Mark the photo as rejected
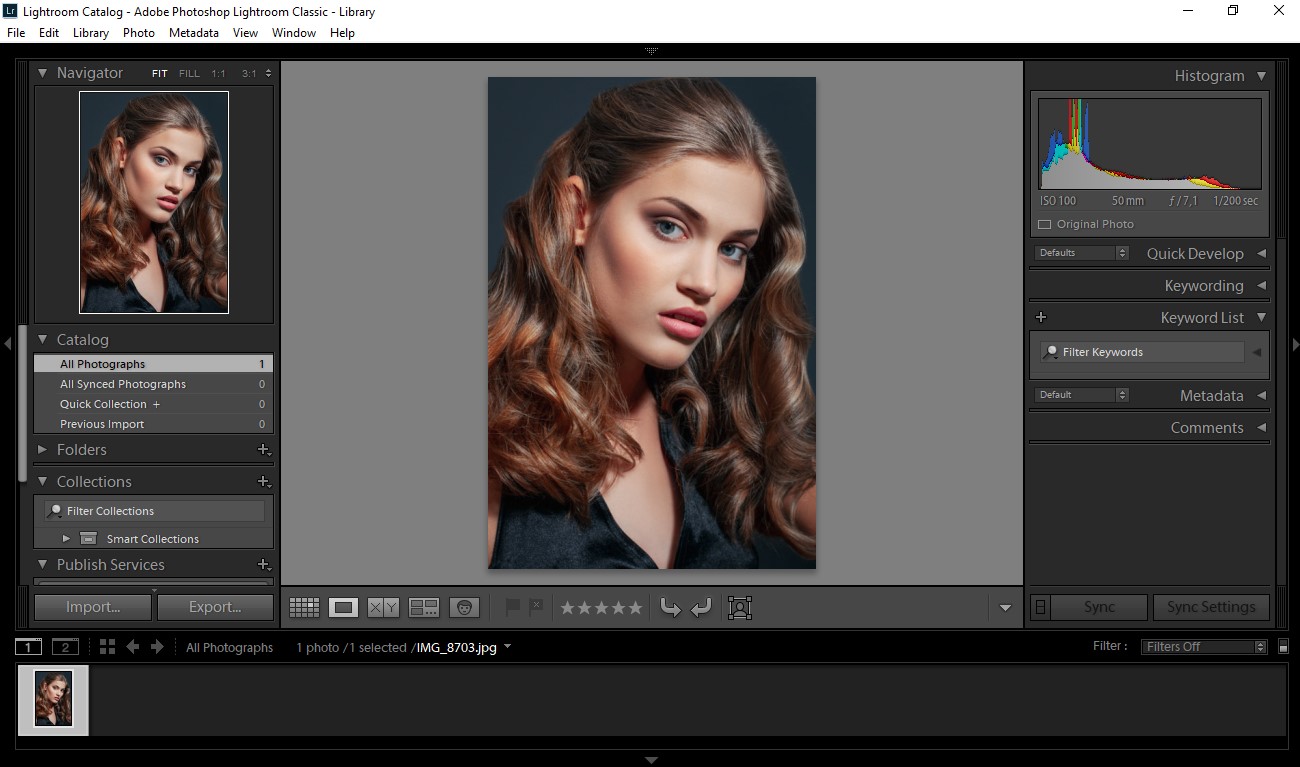This screenshot has height=767, width=1300. [536, 605]
